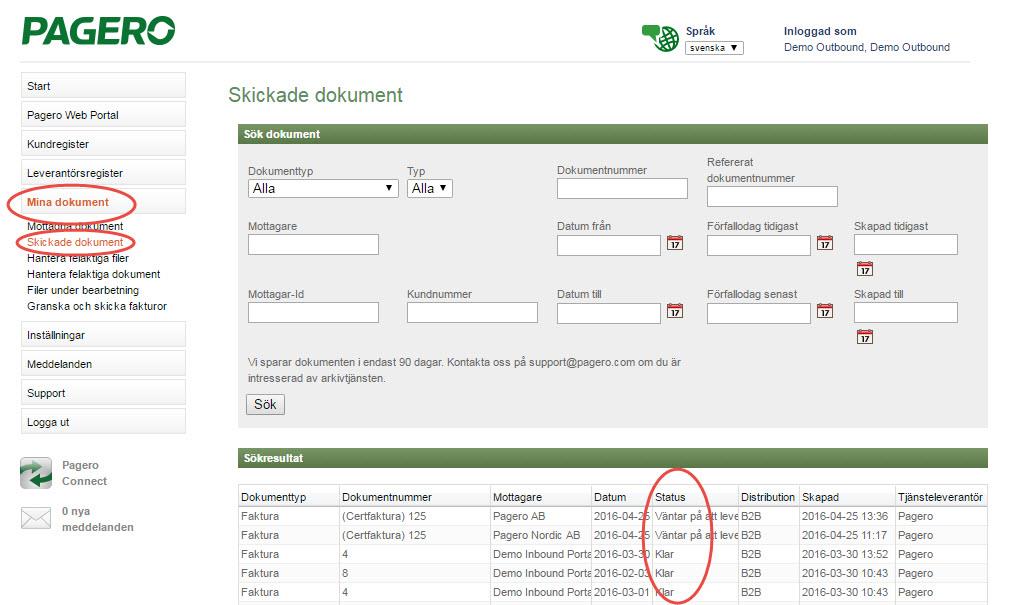Focus the Datum från input field
Screen dimensions: 1026x605
pos(609,245)
